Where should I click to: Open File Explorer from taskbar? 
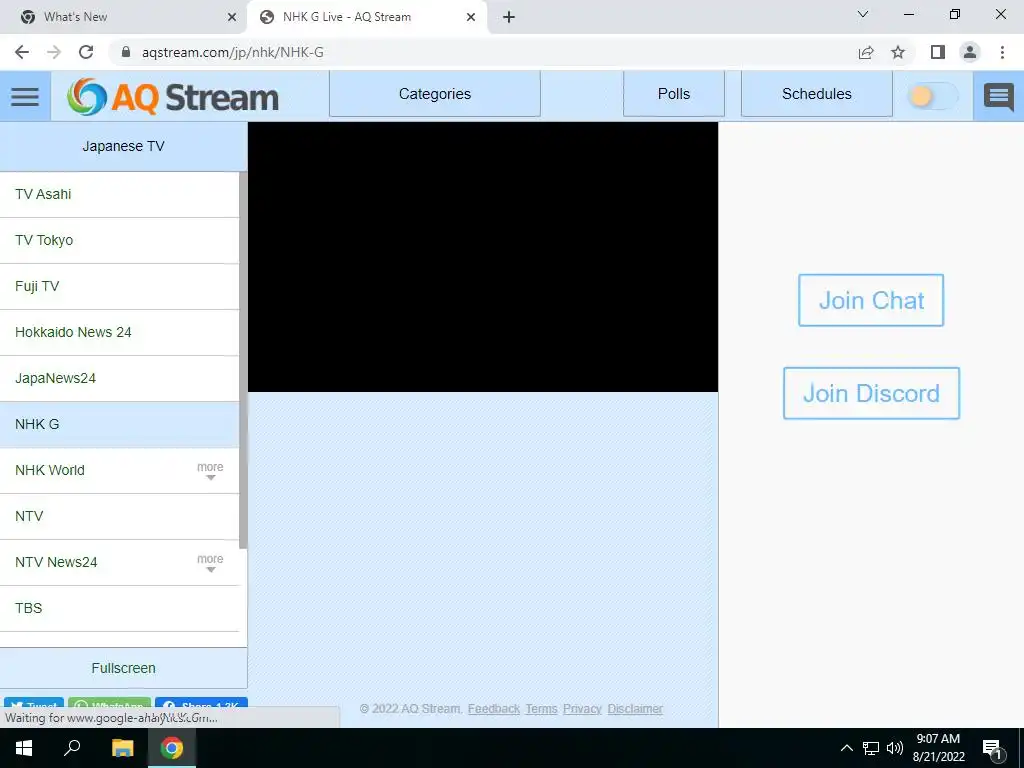click(x=122, y=748)
